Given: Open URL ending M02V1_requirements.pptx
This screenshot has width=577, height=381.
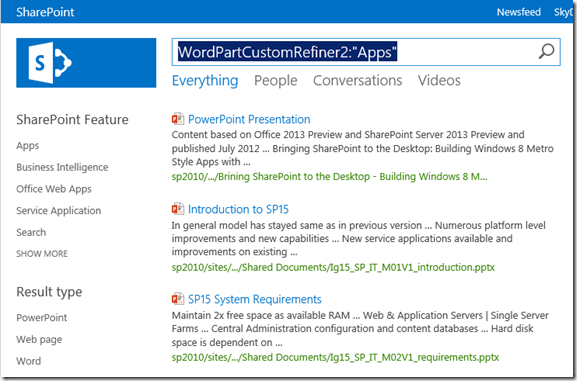Looking at the screenshot, I should click(335, 357).
